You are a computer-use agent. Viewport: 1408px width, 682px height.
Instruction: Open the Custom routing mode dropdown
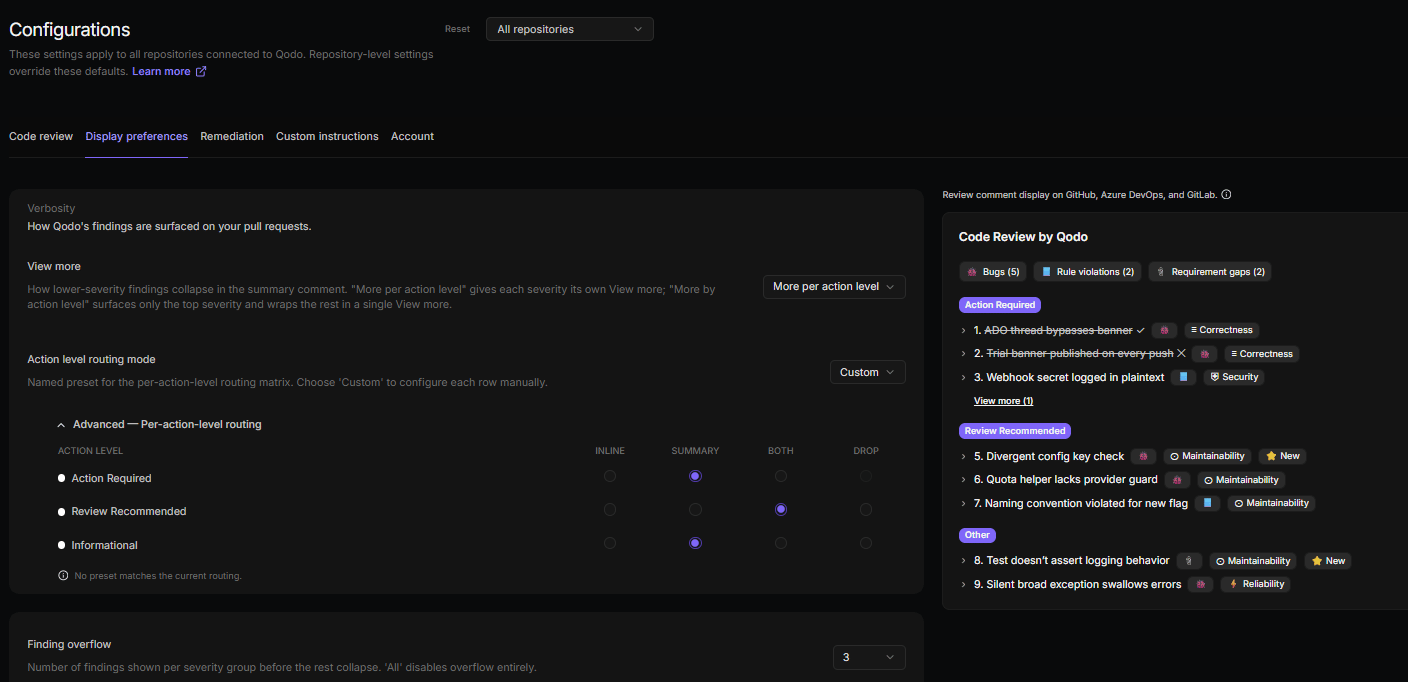pos(868,372)
